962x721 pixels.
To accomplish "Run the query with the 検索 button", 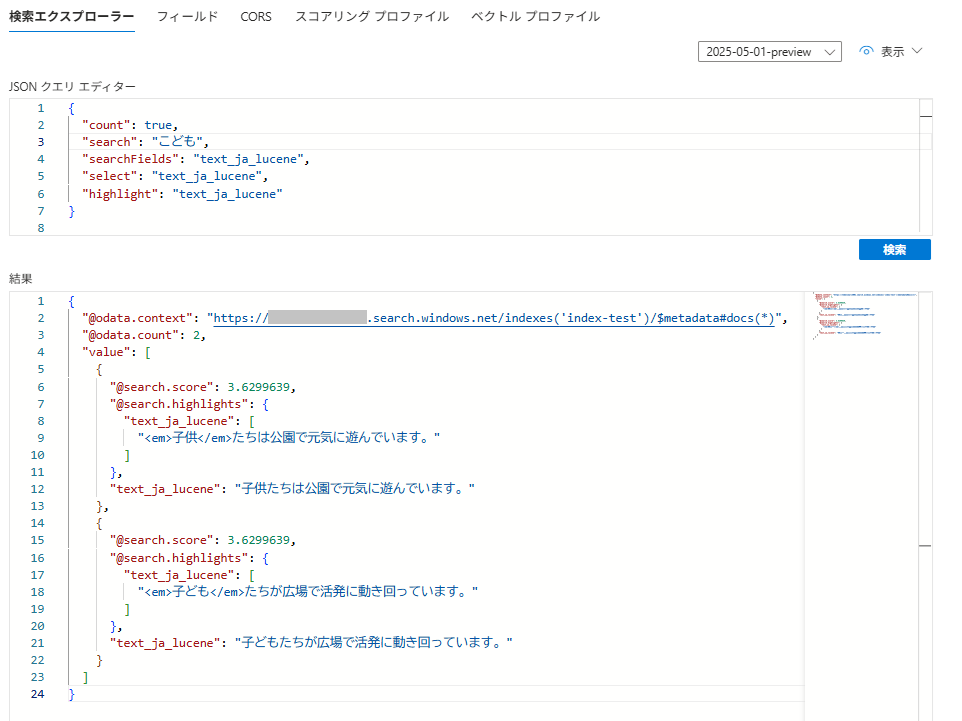I will [x=895, y=250].
